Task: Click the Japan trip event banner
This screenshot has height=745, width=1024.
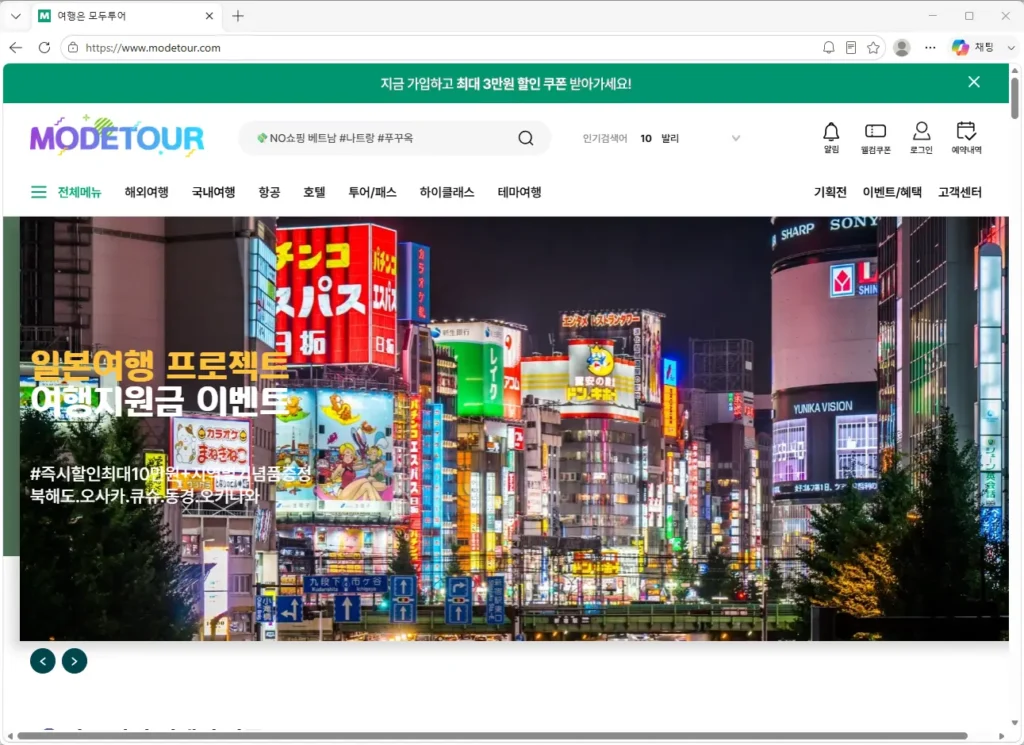Action: pos(514,428)
